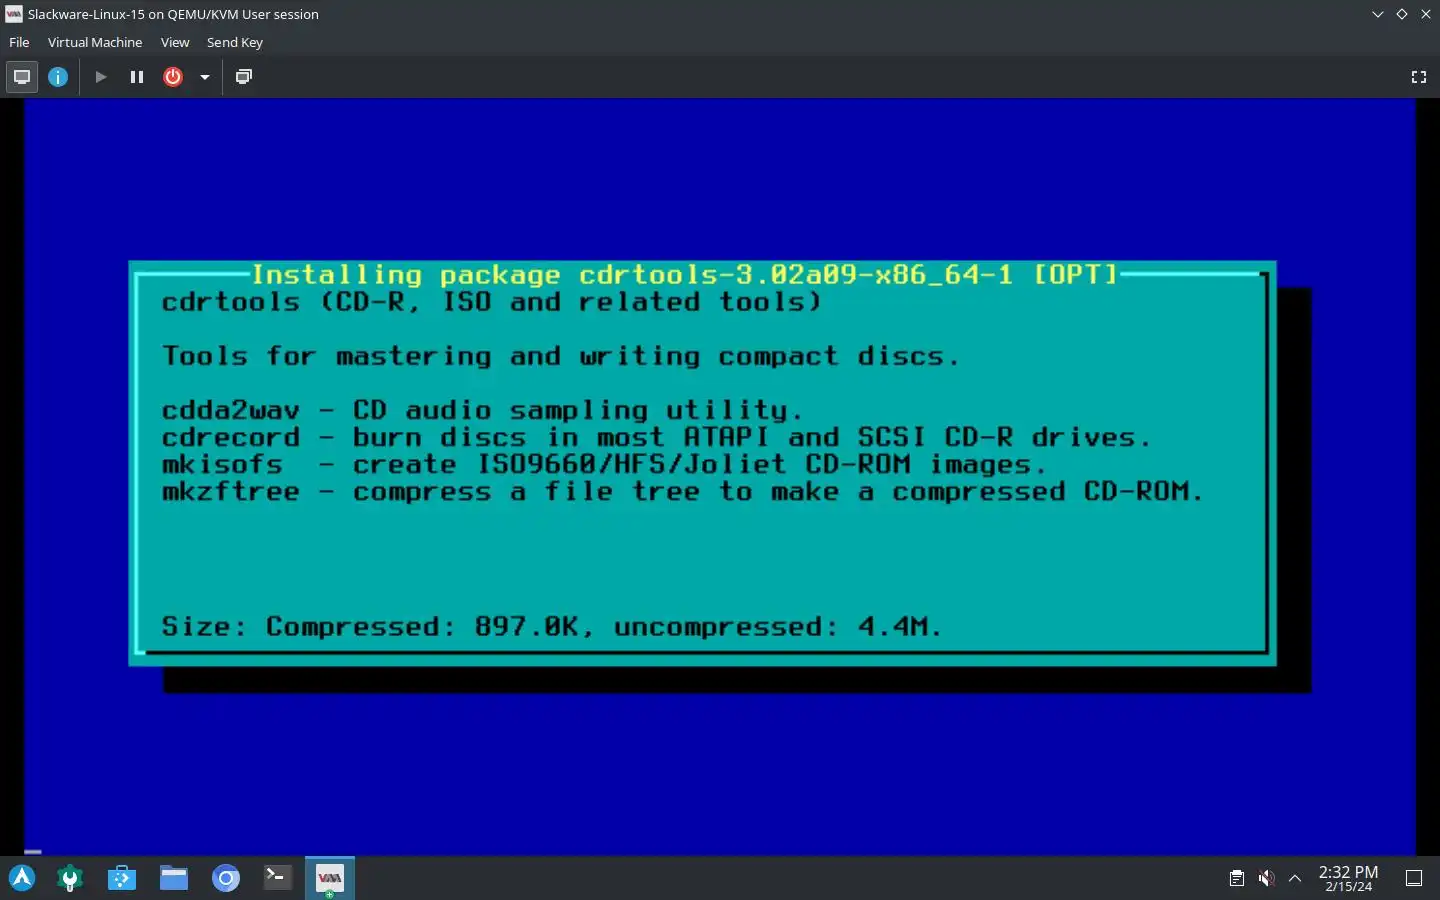The image size is (1440, 900).
Task: Show the graphical console view
Action: coord(22,77)
